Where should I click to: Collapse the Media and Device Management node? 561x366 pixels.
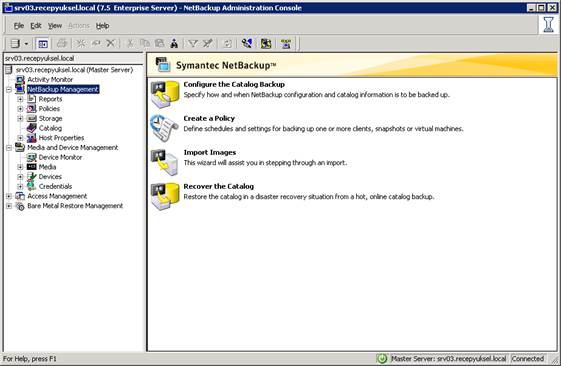click(x=9, y=147)
